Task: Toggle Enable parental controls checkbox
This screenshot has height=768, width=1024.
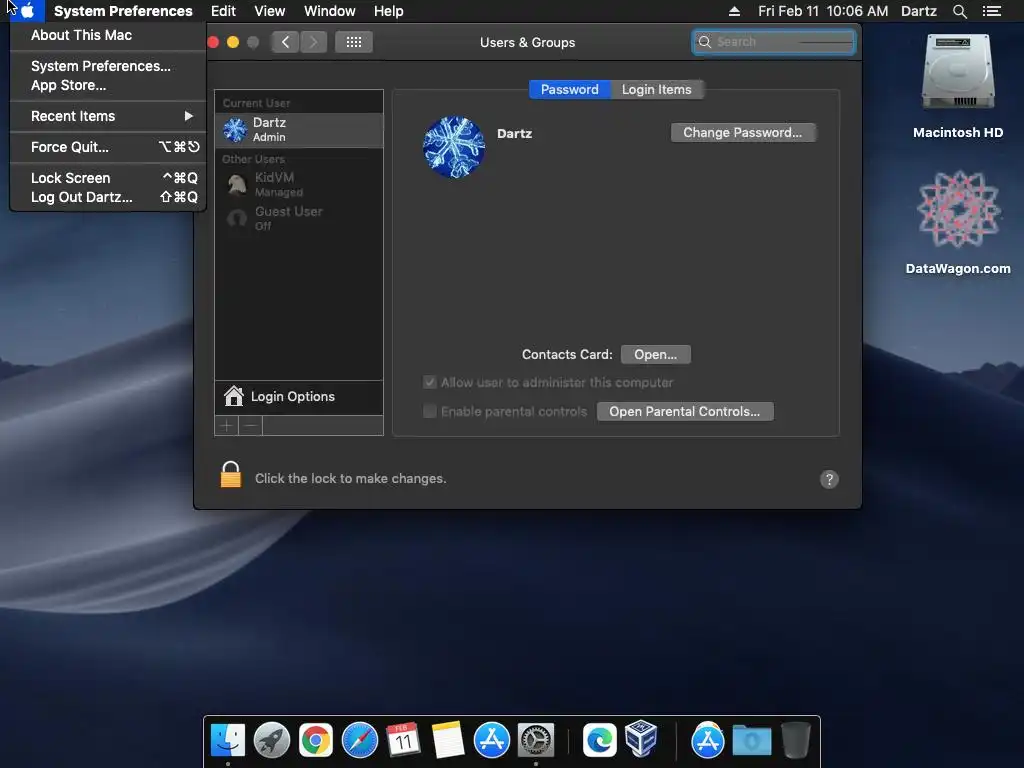Action: click(430, 411)
